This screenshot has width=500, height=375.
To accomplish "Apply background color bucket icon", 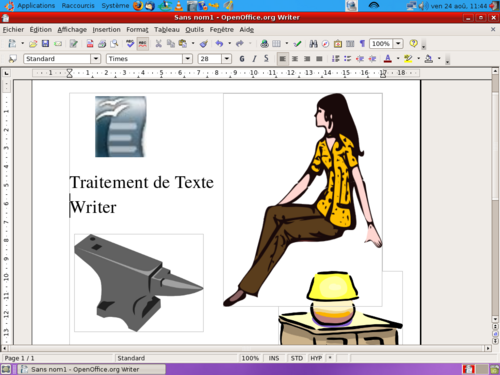I will click(x=429, y=59).
